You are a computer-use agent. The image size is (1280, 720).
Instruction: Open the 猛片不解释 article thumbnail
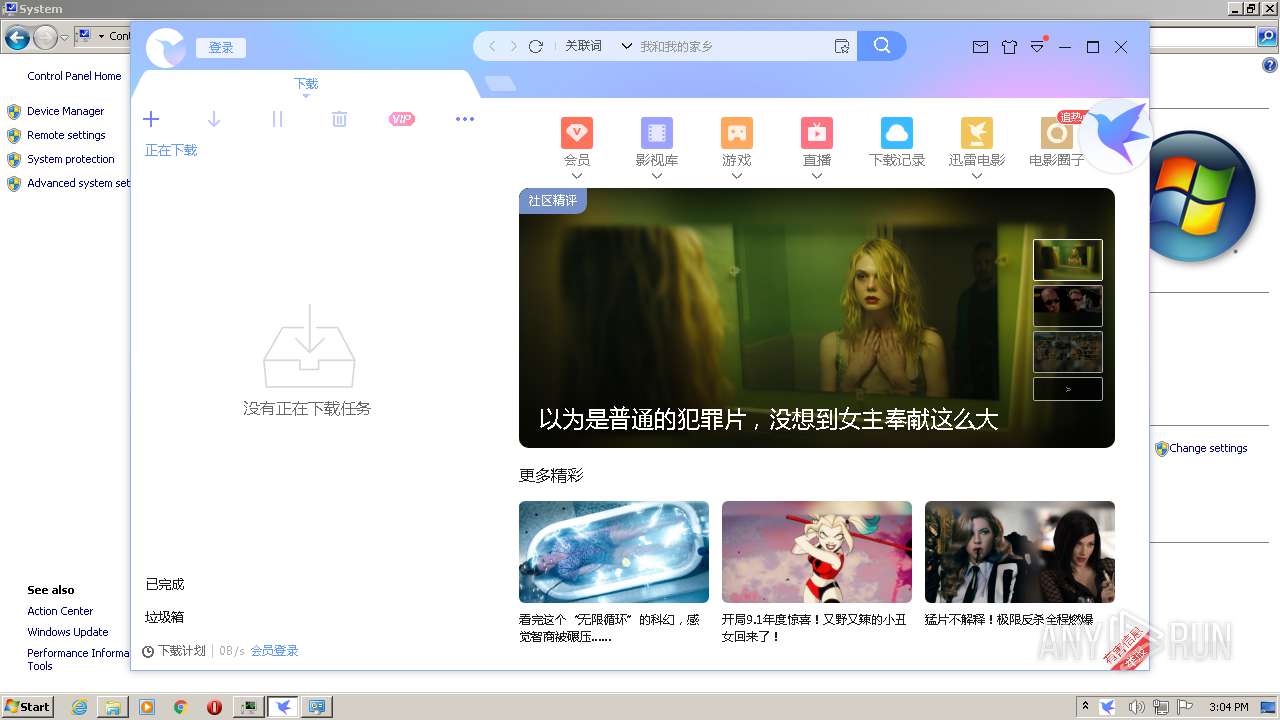(x=1020, y=552)
